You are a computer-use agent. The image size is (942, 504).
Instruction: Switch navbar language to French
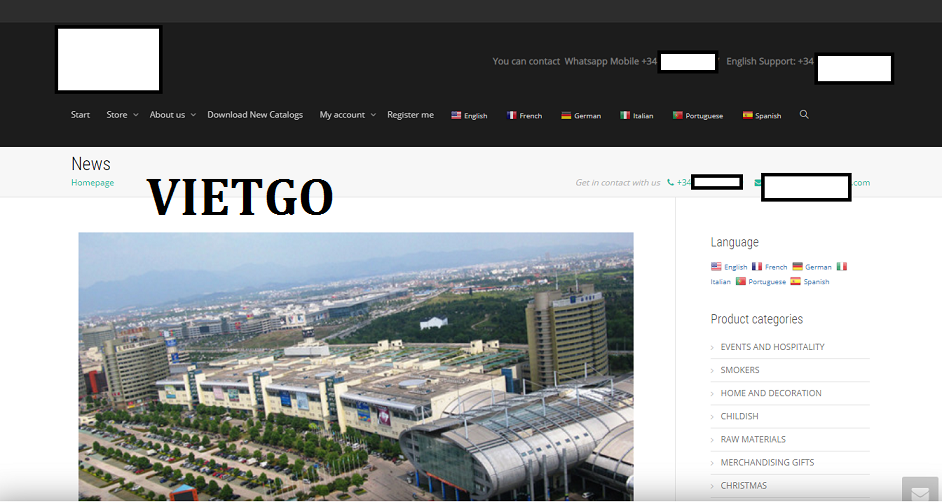point(530,116)
